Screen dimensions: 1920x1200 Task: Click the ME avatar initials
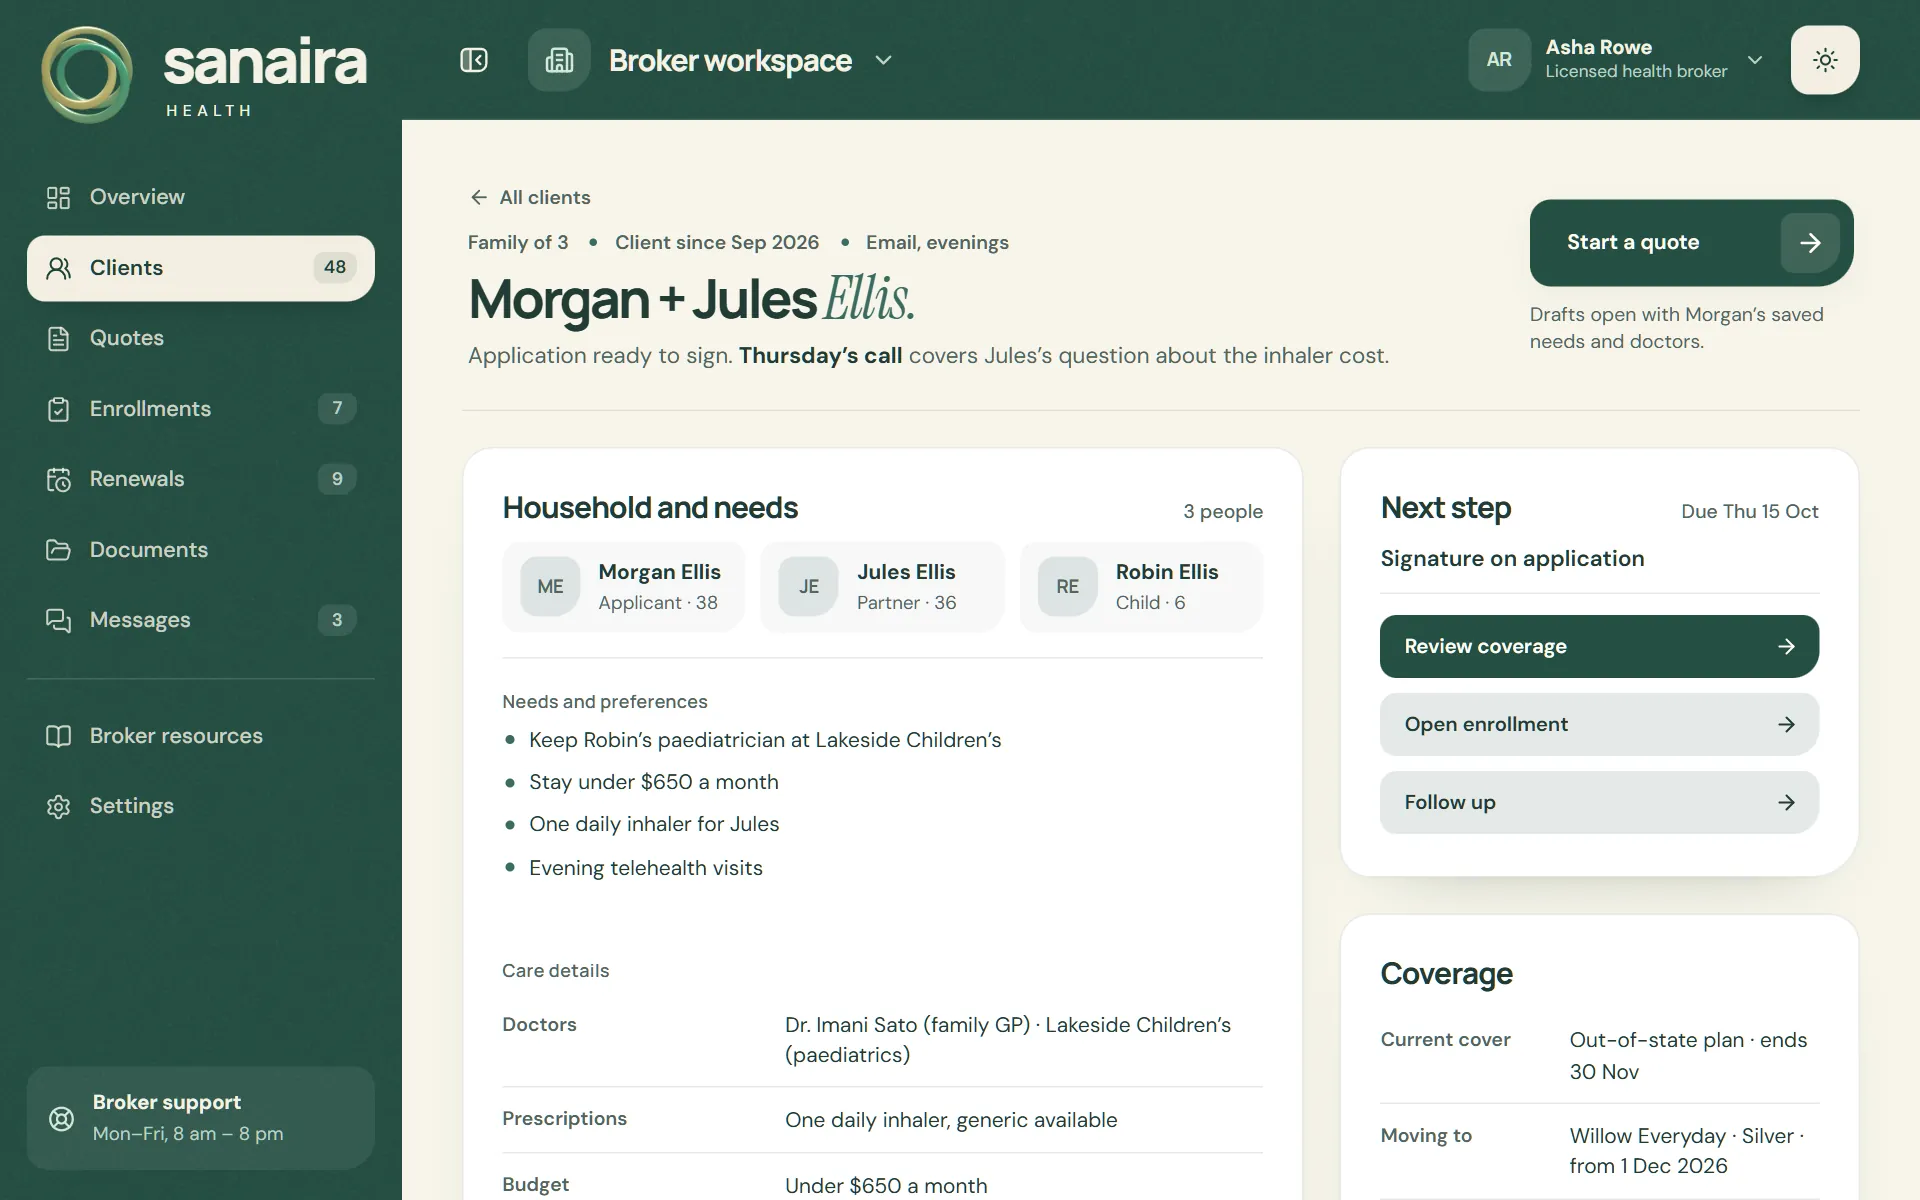click(550, 586)
